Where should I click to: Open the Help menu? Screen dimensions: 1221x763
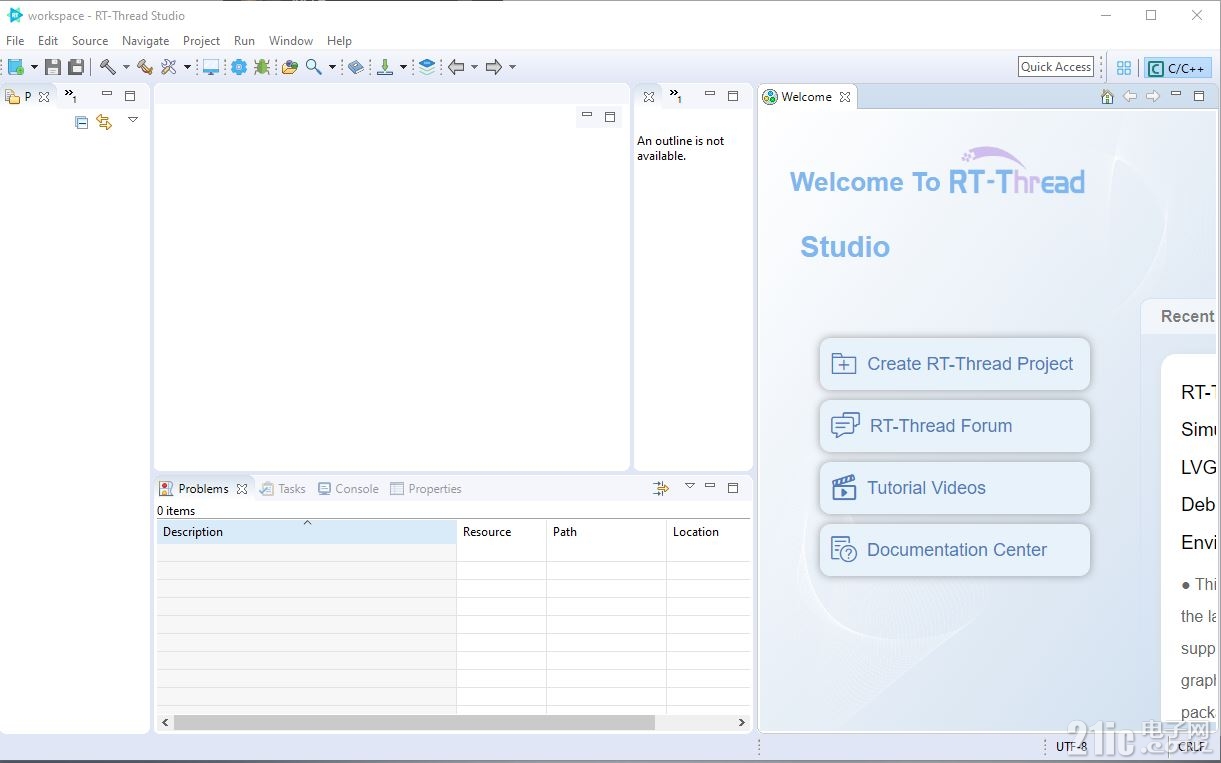pos(339,41)
